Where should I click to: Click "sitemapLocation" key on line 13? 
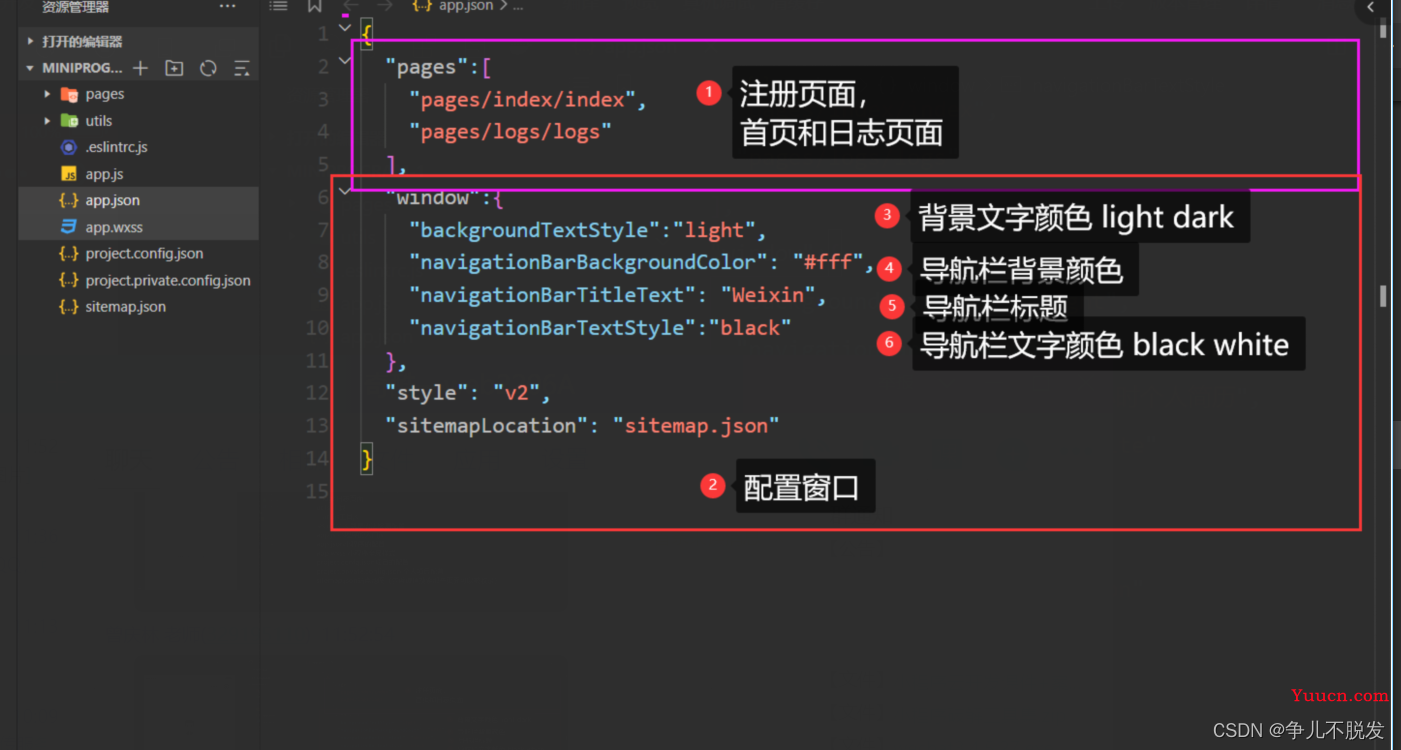[487, 425]
